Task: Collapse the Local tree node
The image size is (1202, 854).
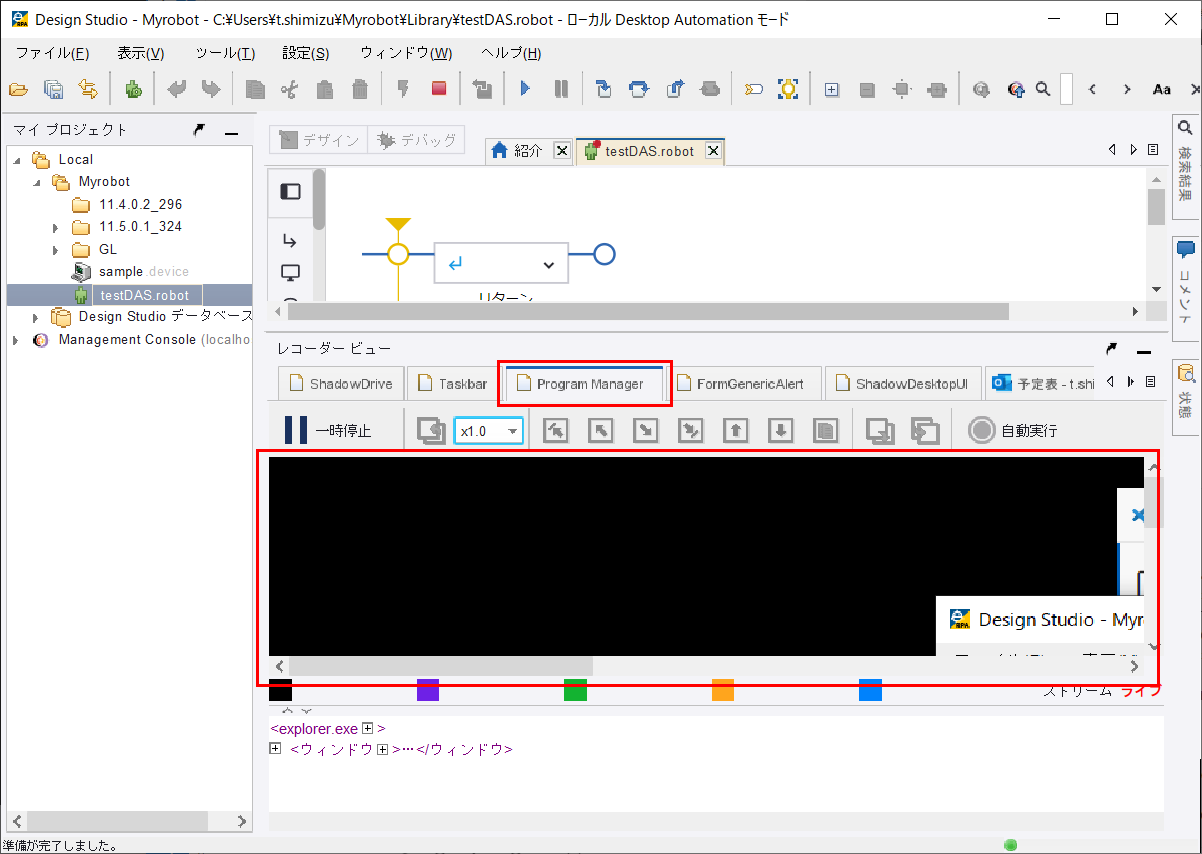Action: click(x=16, y=159)
